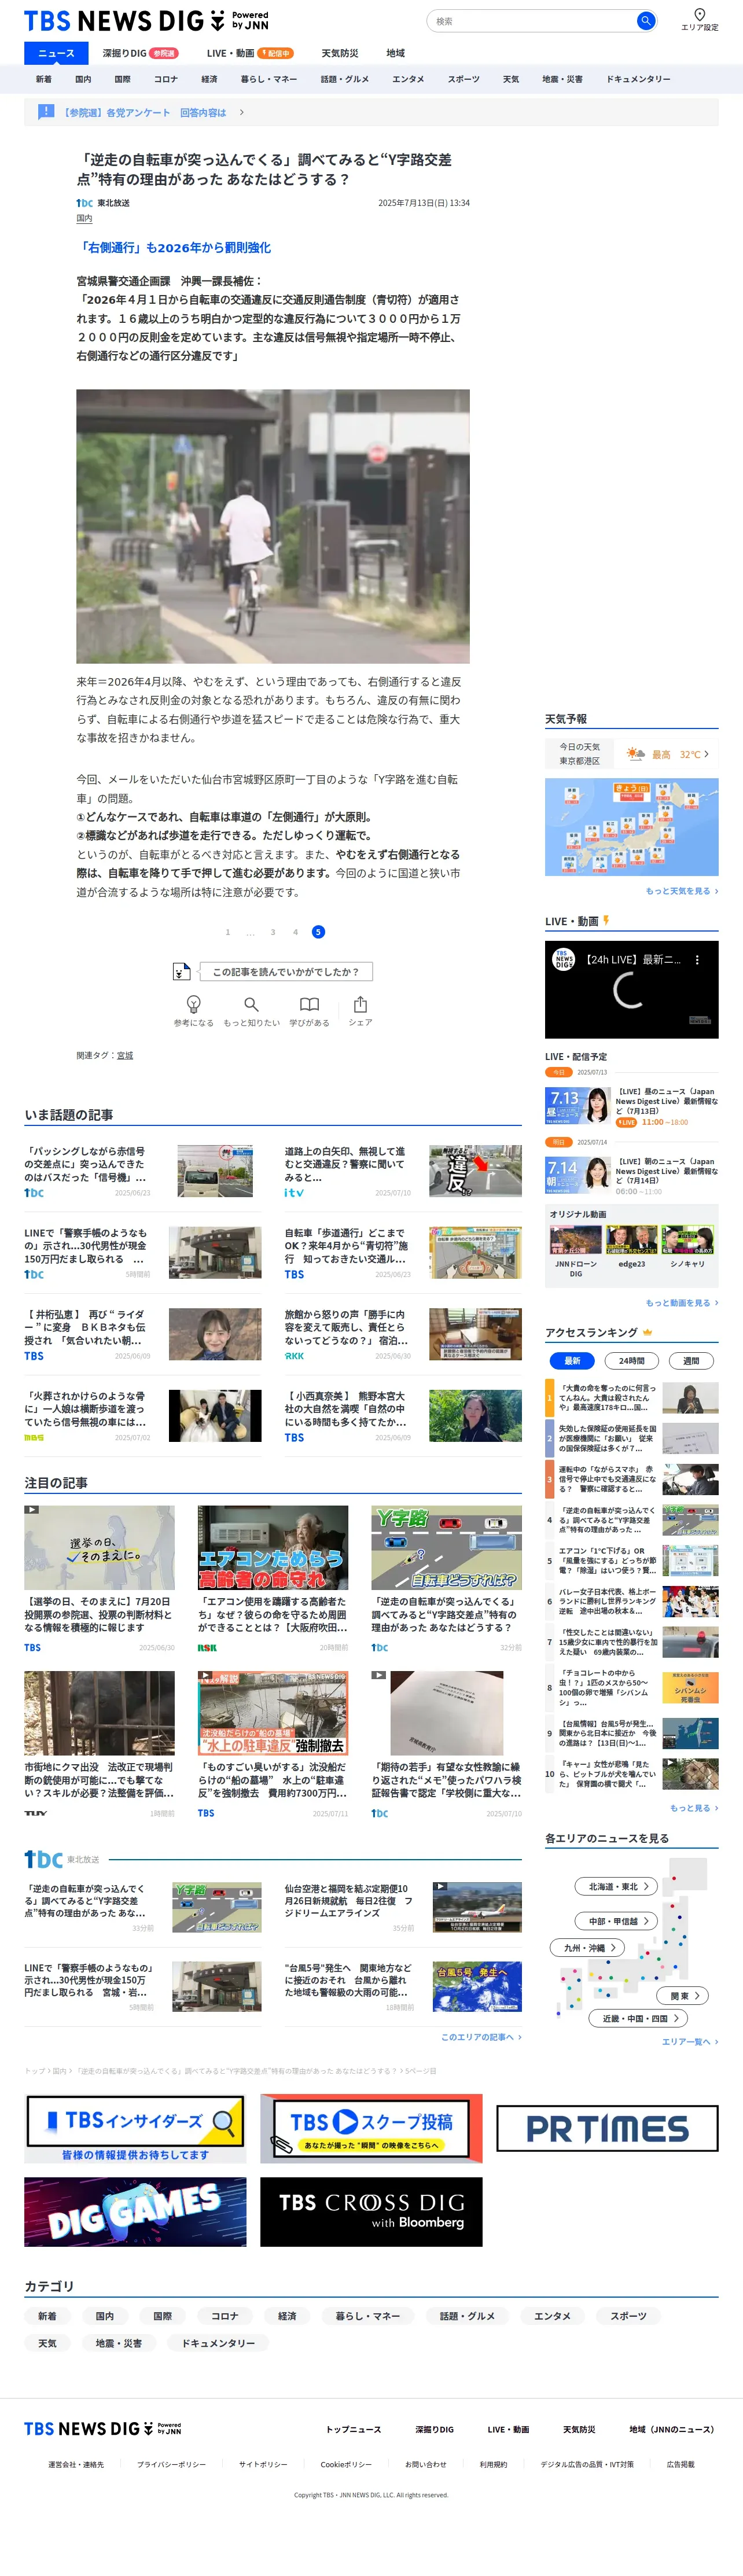Click the TBS CROSS DIG with Bloomberg banner
This screenshot has width=743, height=2576.
(x=371, y=2212)
